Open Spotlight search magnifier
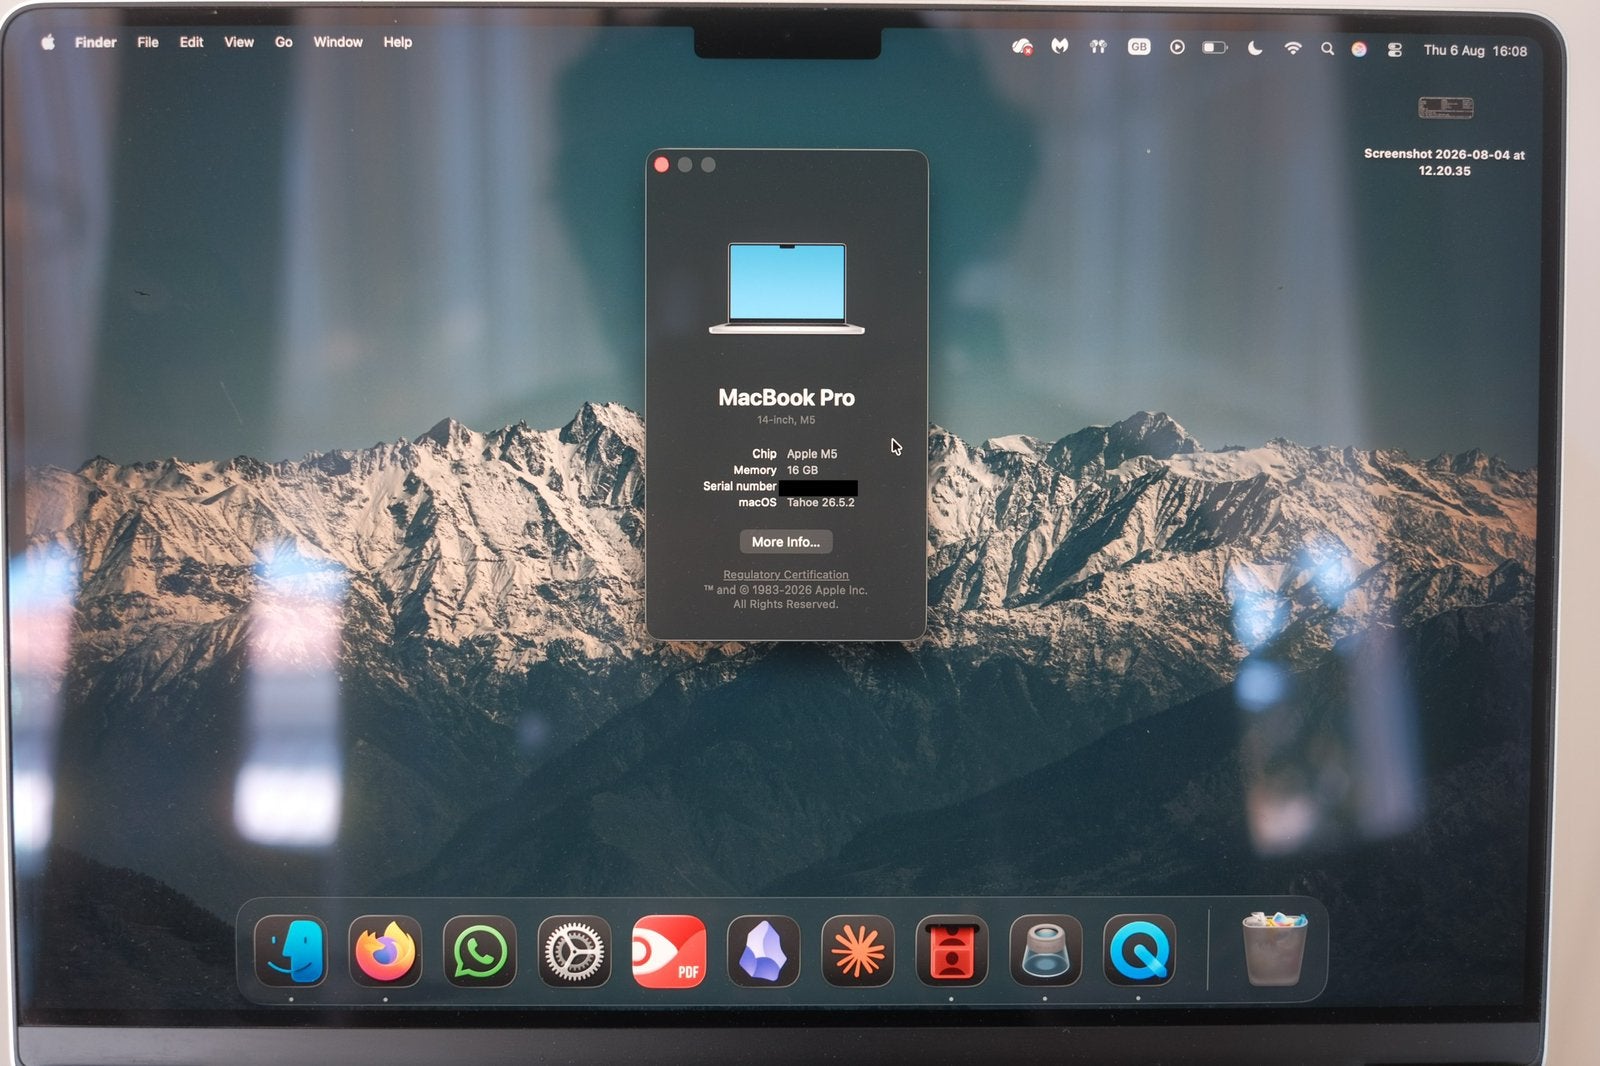 point(1327,48)
